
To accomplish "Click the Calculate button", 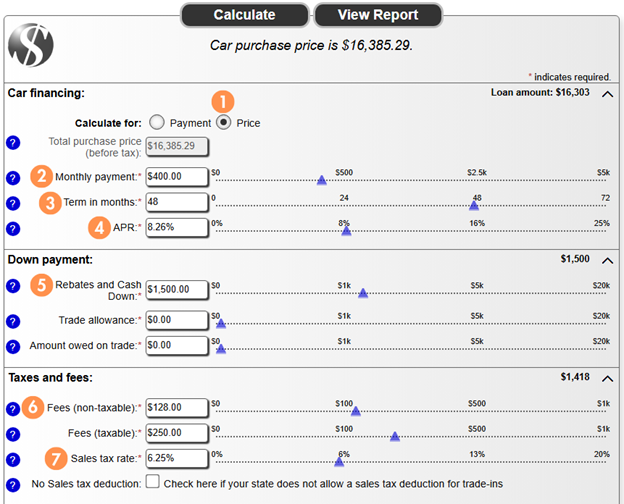I will click(245, 15).
